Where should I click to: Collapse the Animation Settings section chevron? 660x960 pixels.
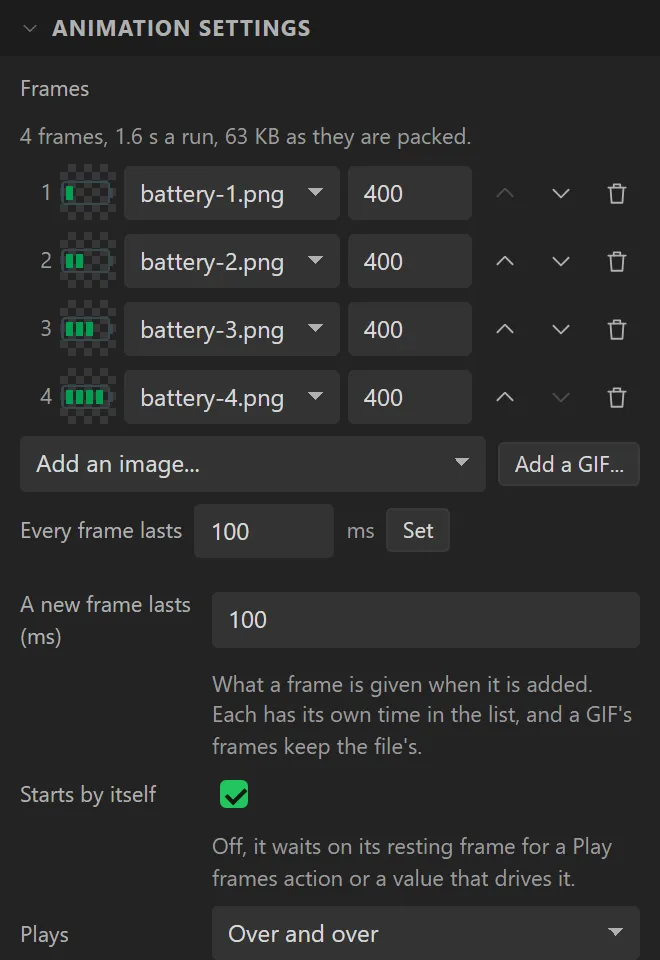(29, 28)
